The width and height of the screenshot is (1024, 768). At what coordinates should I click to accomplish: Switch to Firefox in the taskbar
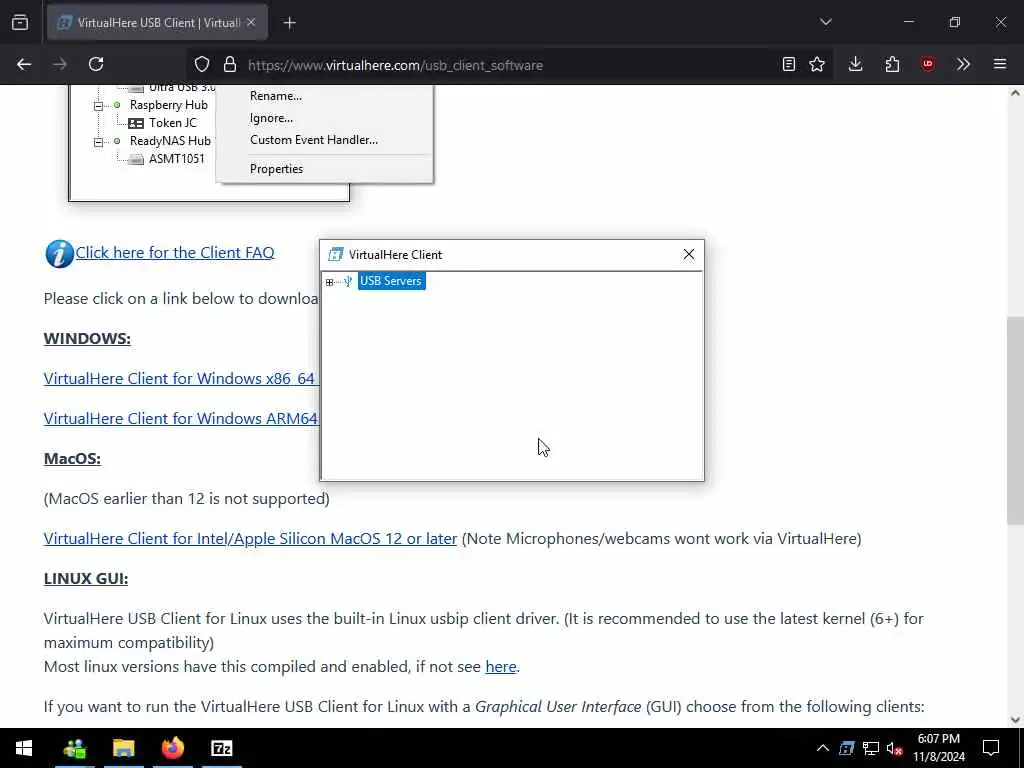172,748
